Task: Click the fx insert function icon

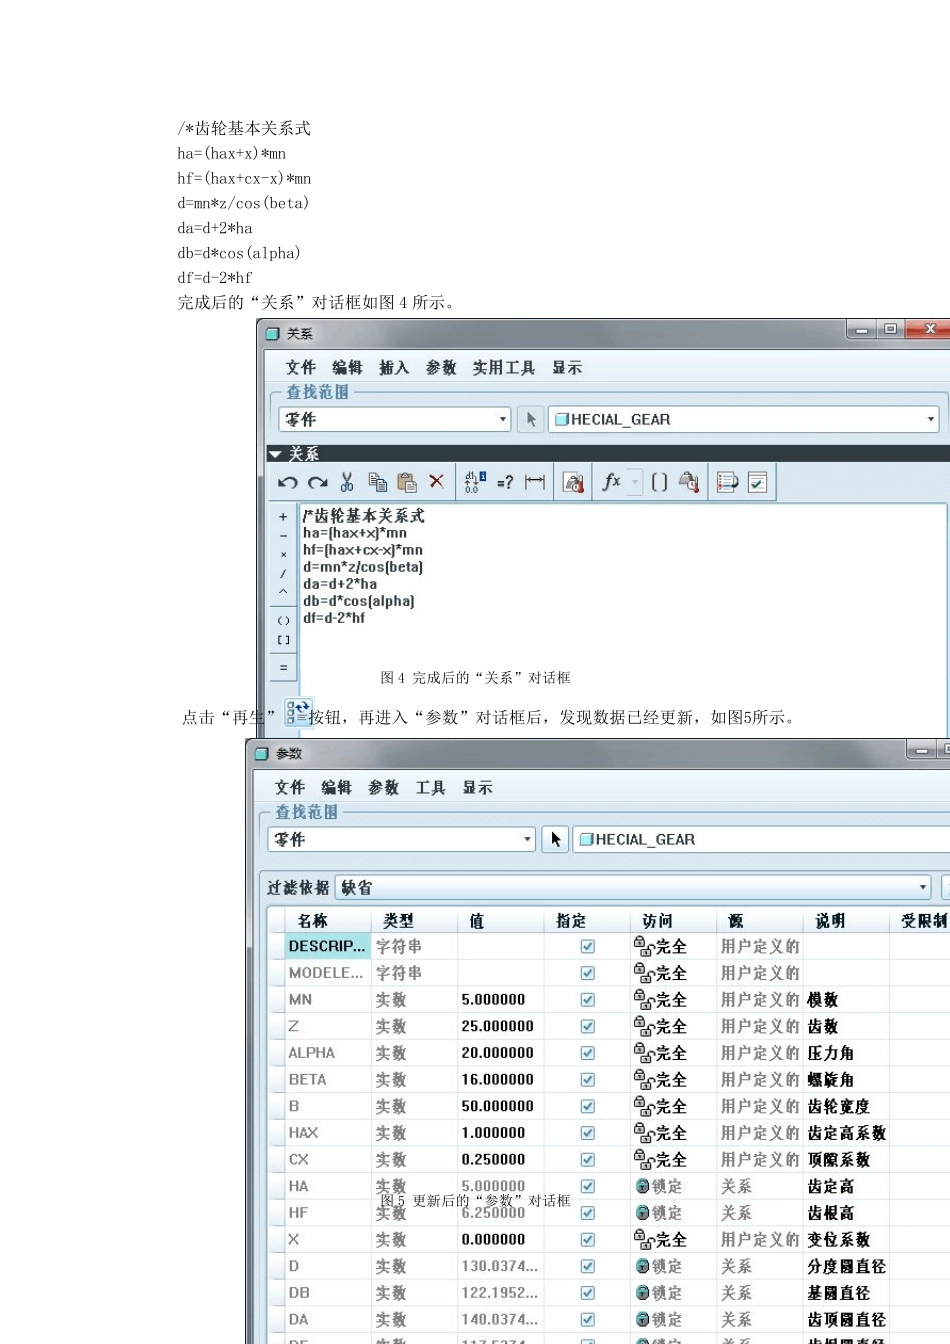Action: click(x=611, y=482)
